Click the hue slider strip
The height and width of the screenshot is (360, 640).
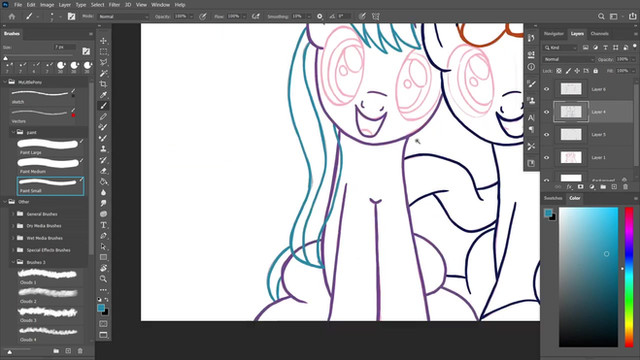pyautogui.click(x=629, y=277)
